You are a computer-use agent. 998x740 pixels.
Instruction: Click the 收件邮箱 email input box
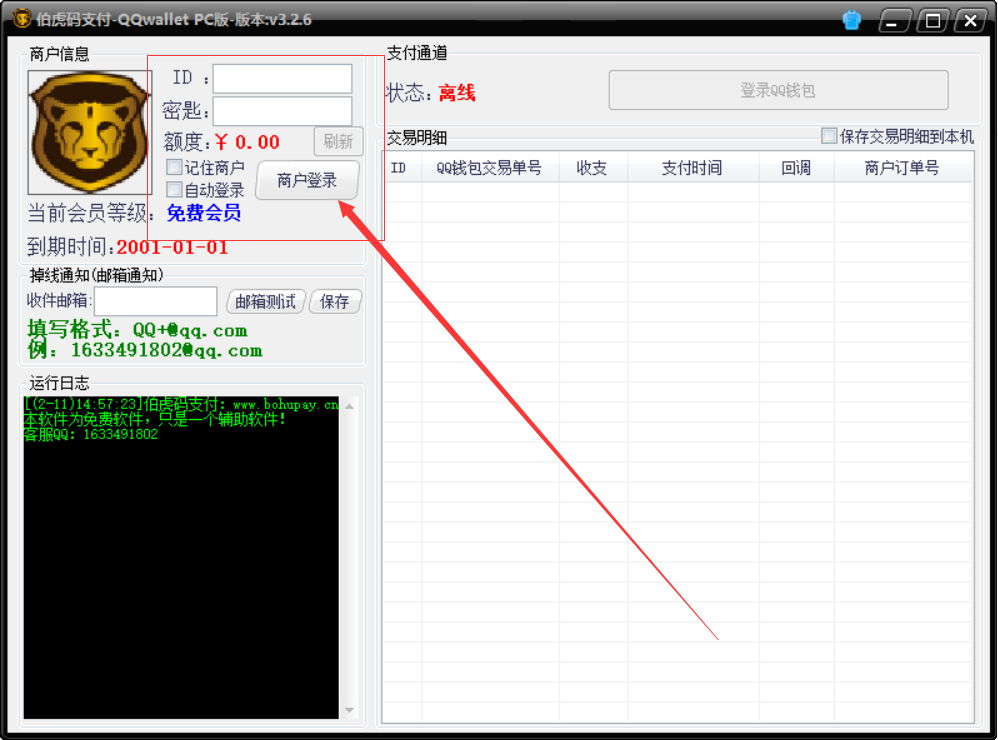point(155,301)
